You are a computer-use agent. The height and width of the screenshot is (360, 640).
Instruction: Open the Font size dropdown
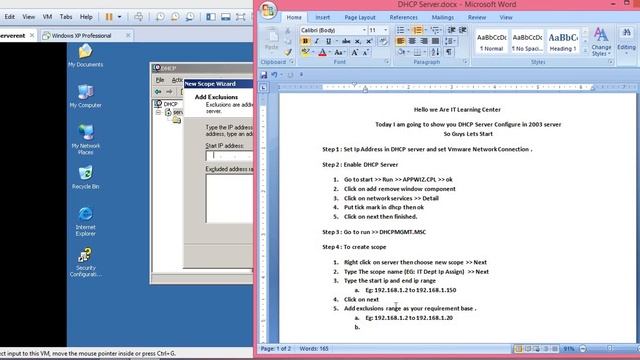[385, 30]
